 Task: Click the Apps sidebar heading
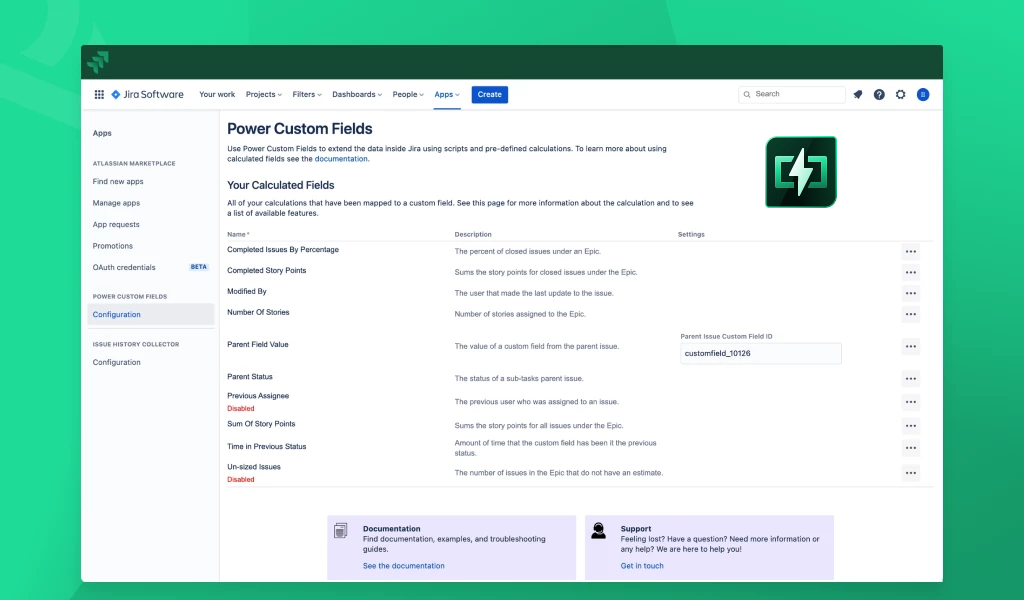point(102,133)
